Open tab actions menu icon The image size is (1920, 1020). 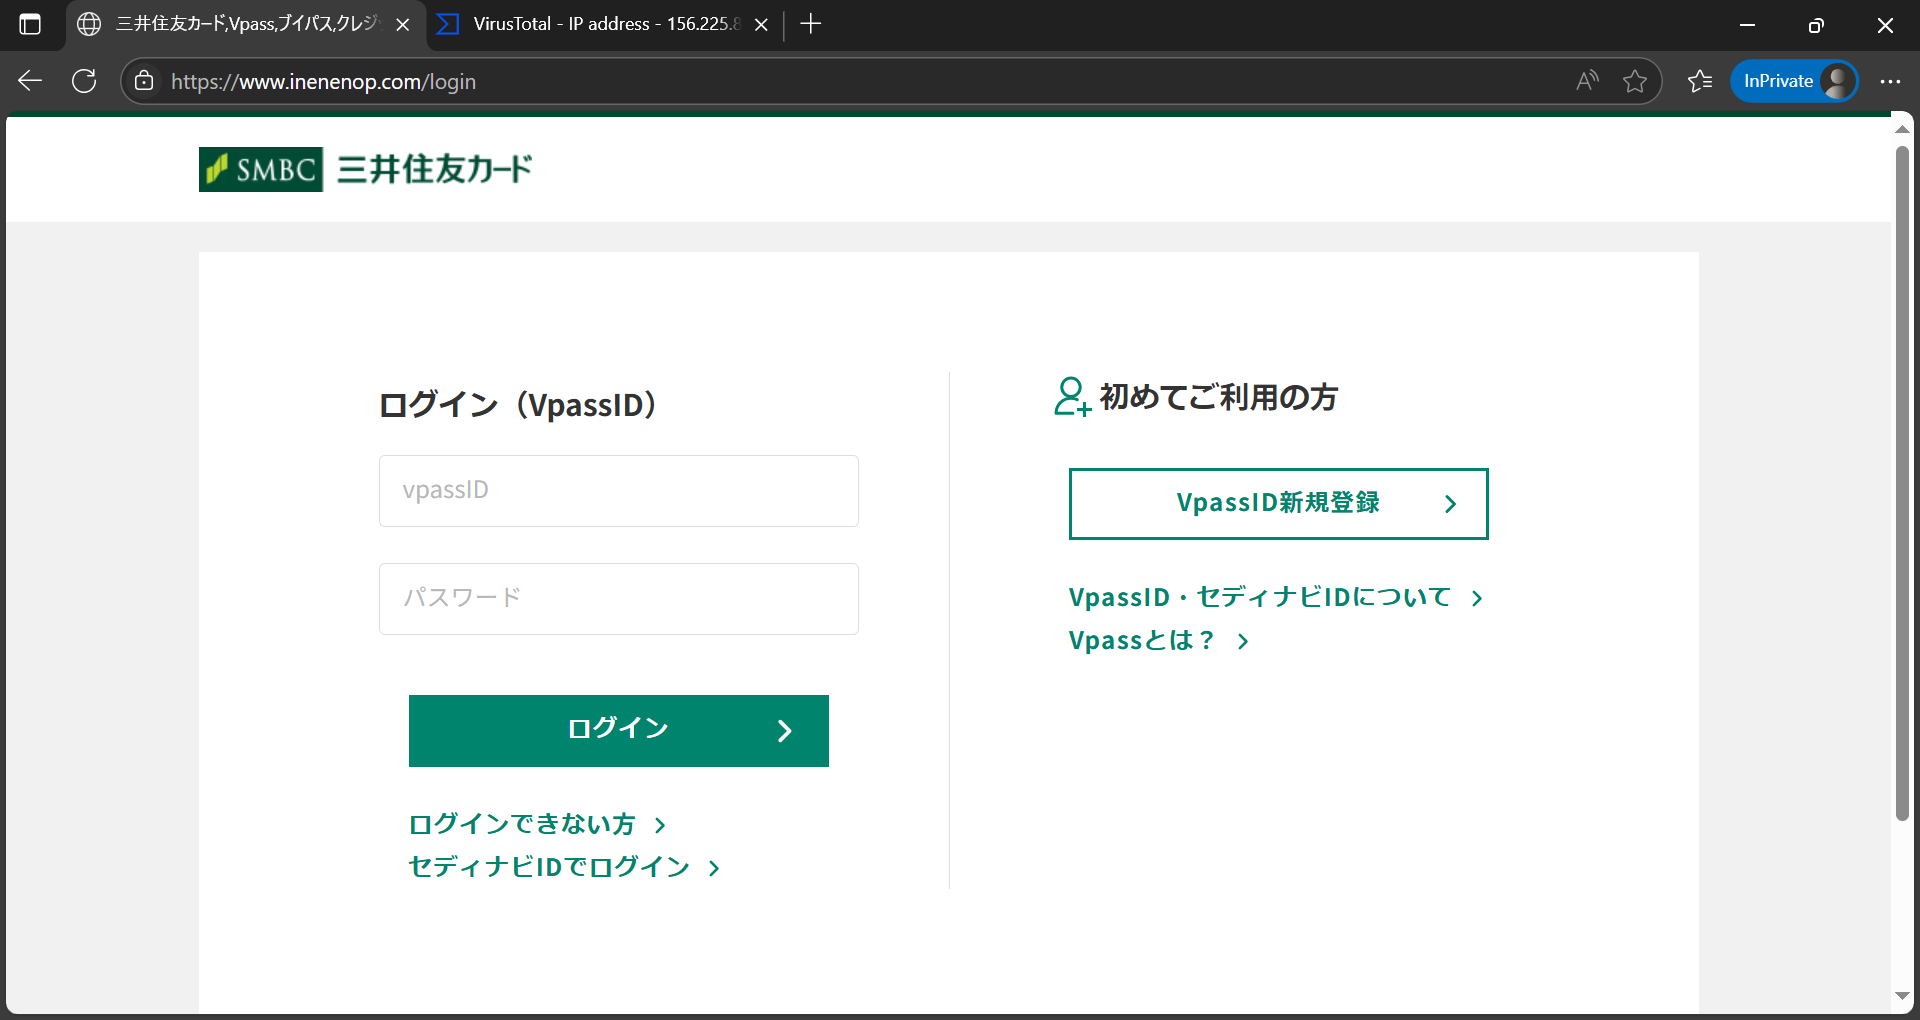30,24
